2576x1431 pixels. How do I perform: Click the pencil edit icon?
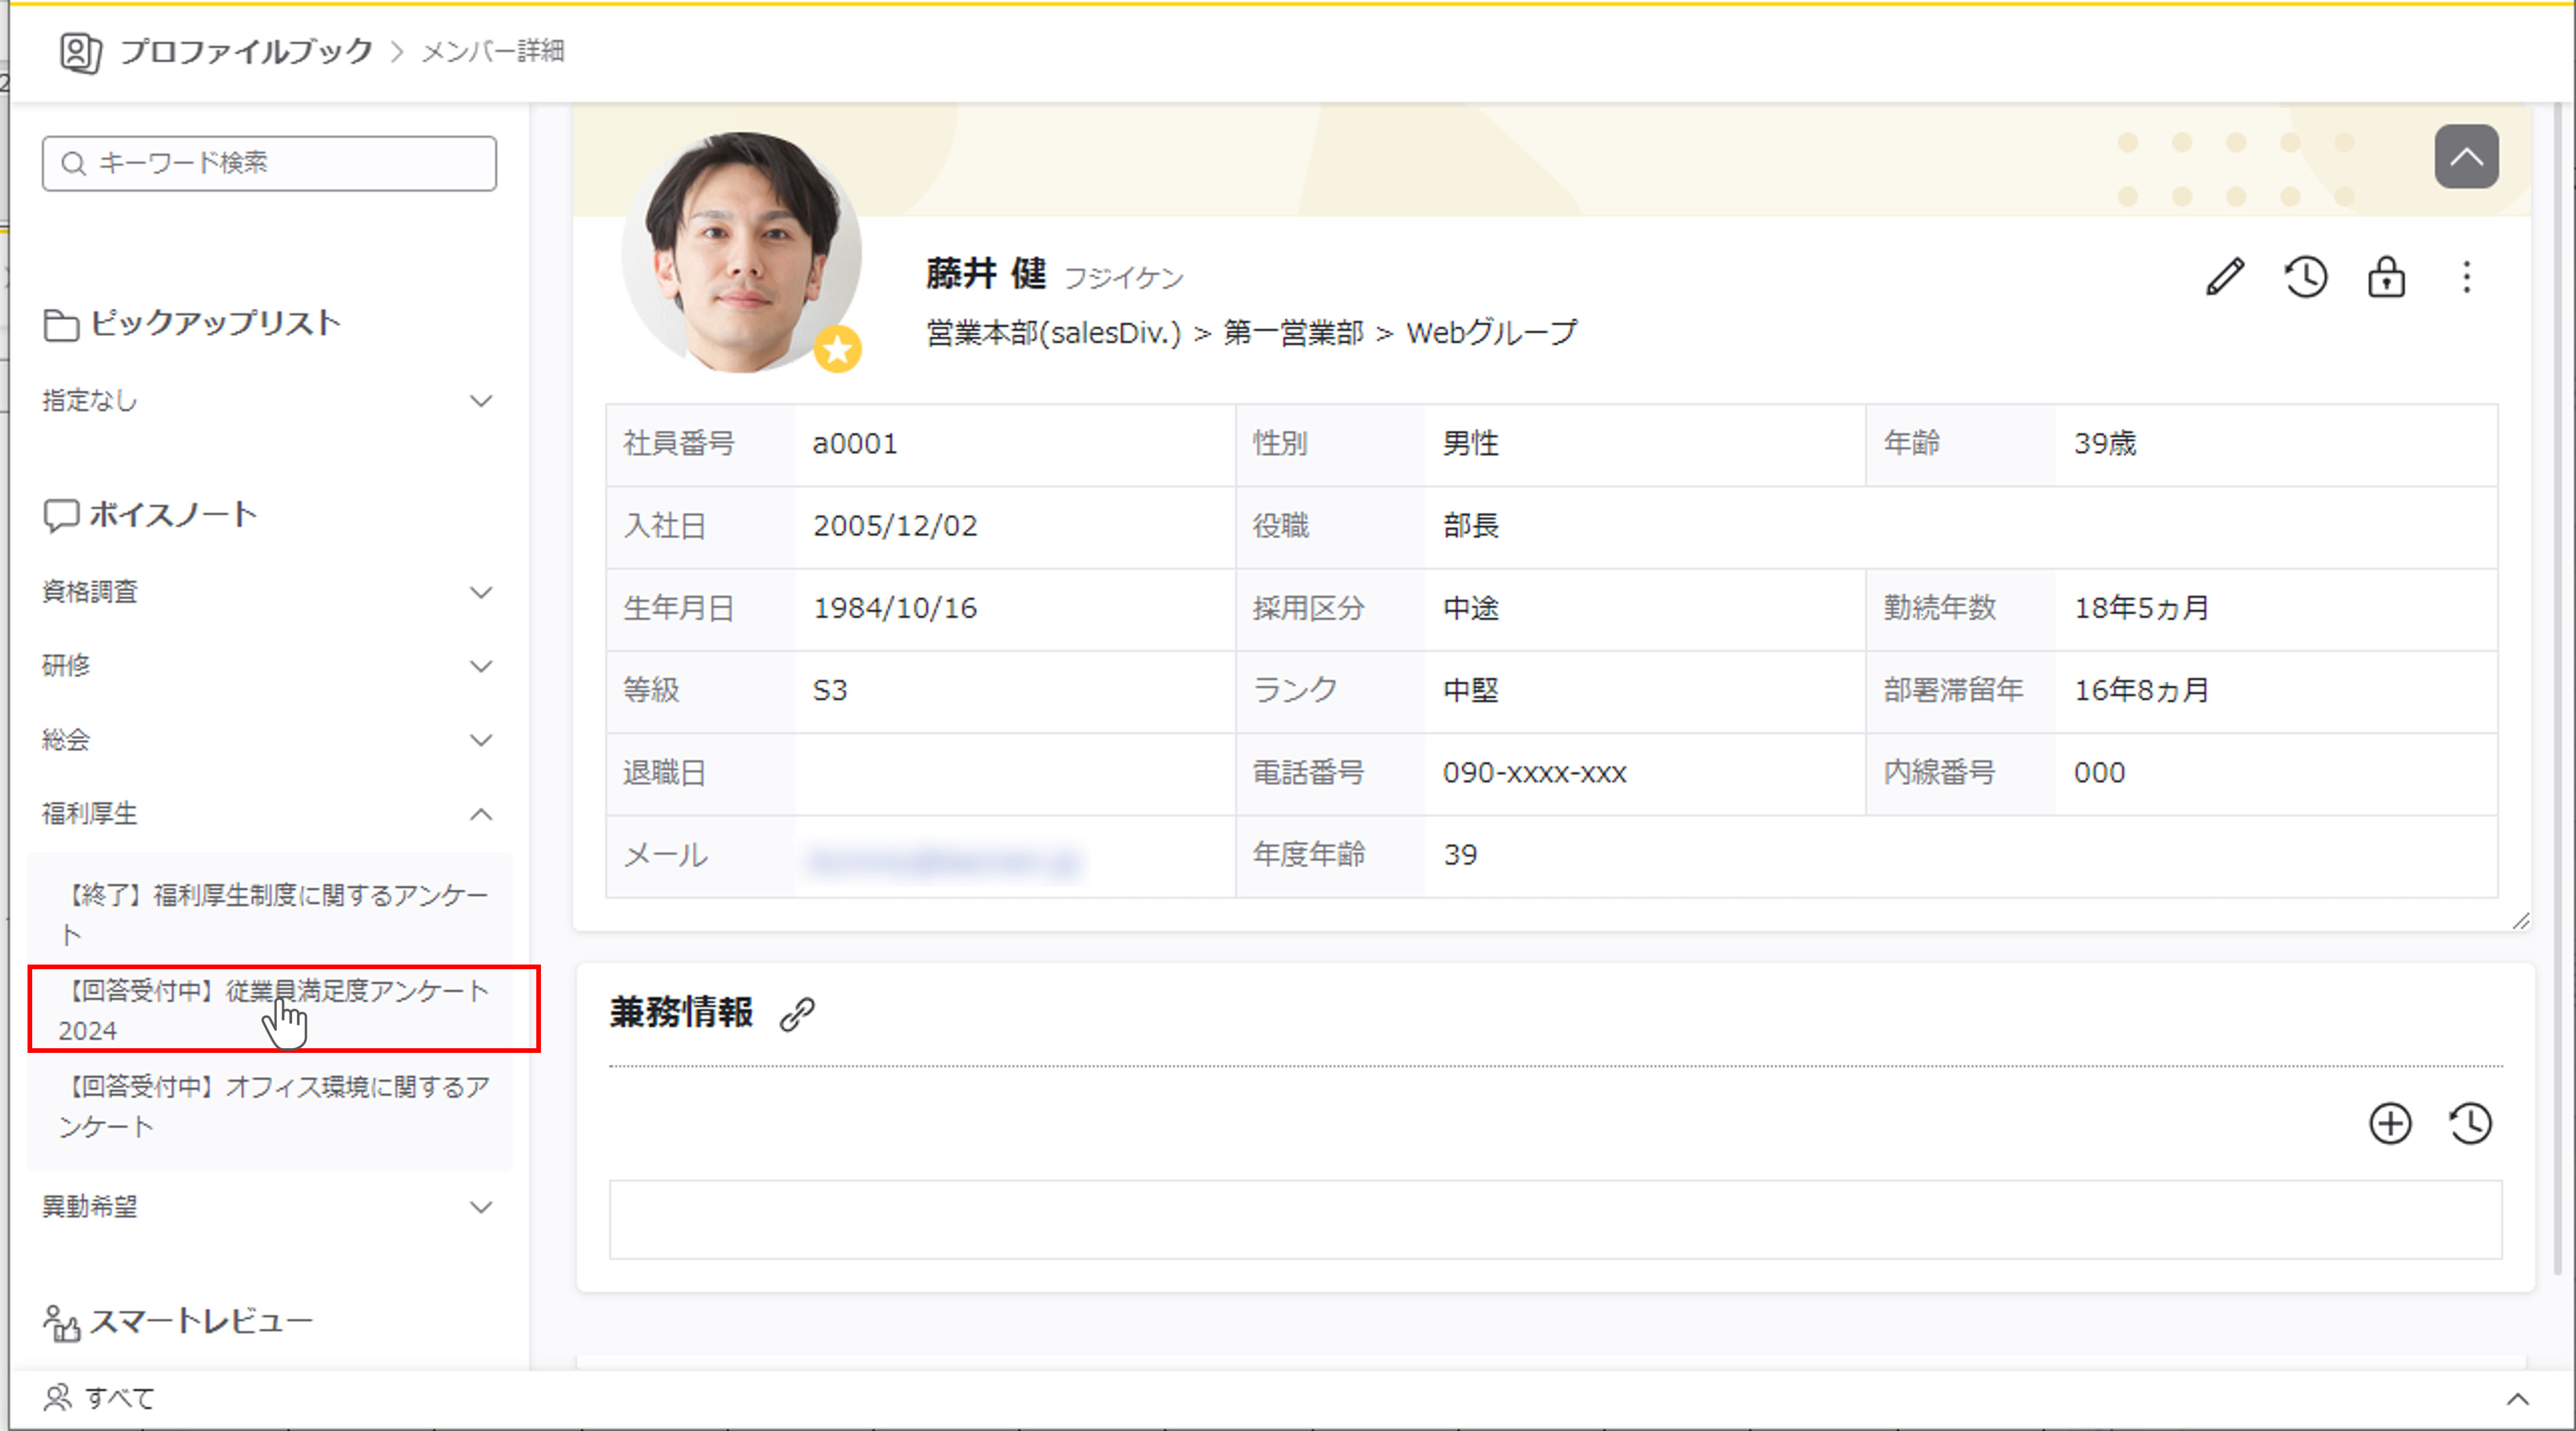click(x=2225, y=277)
